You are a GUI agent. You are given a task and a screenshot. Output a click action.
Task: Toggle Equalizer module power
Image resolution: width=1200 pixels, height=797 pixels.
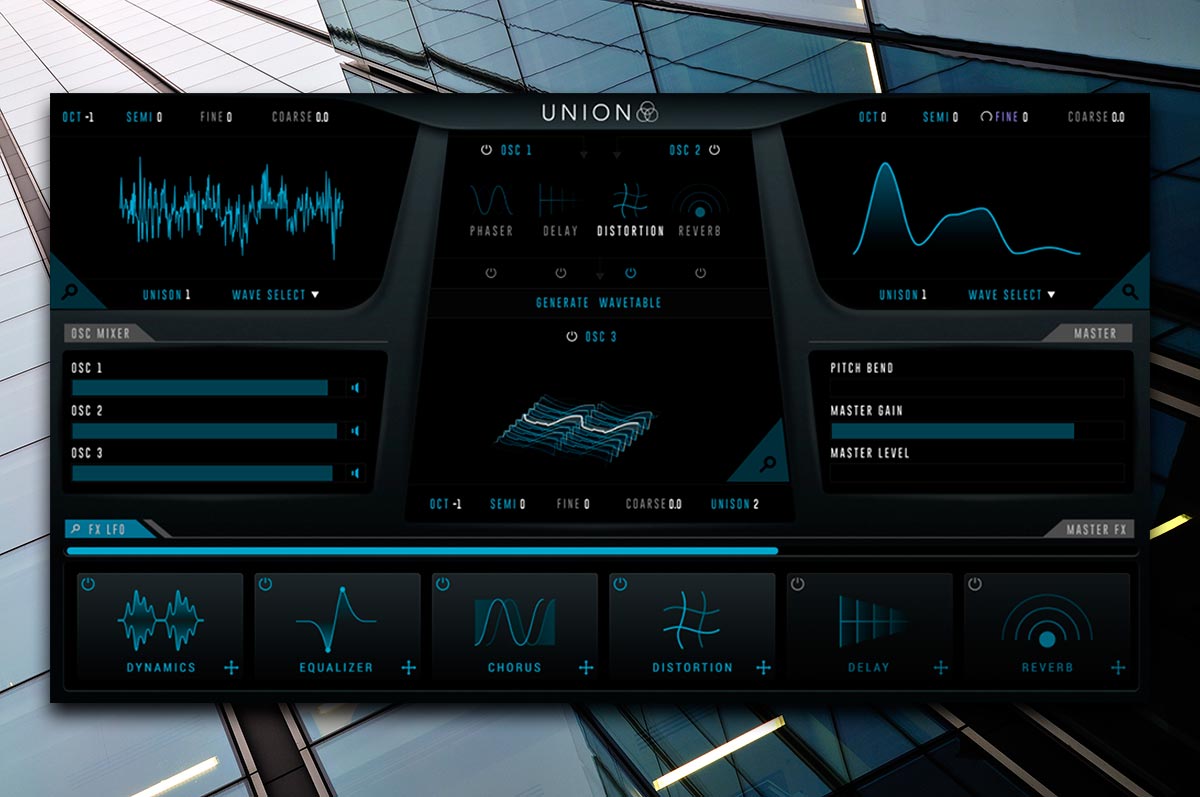[265, 584]
